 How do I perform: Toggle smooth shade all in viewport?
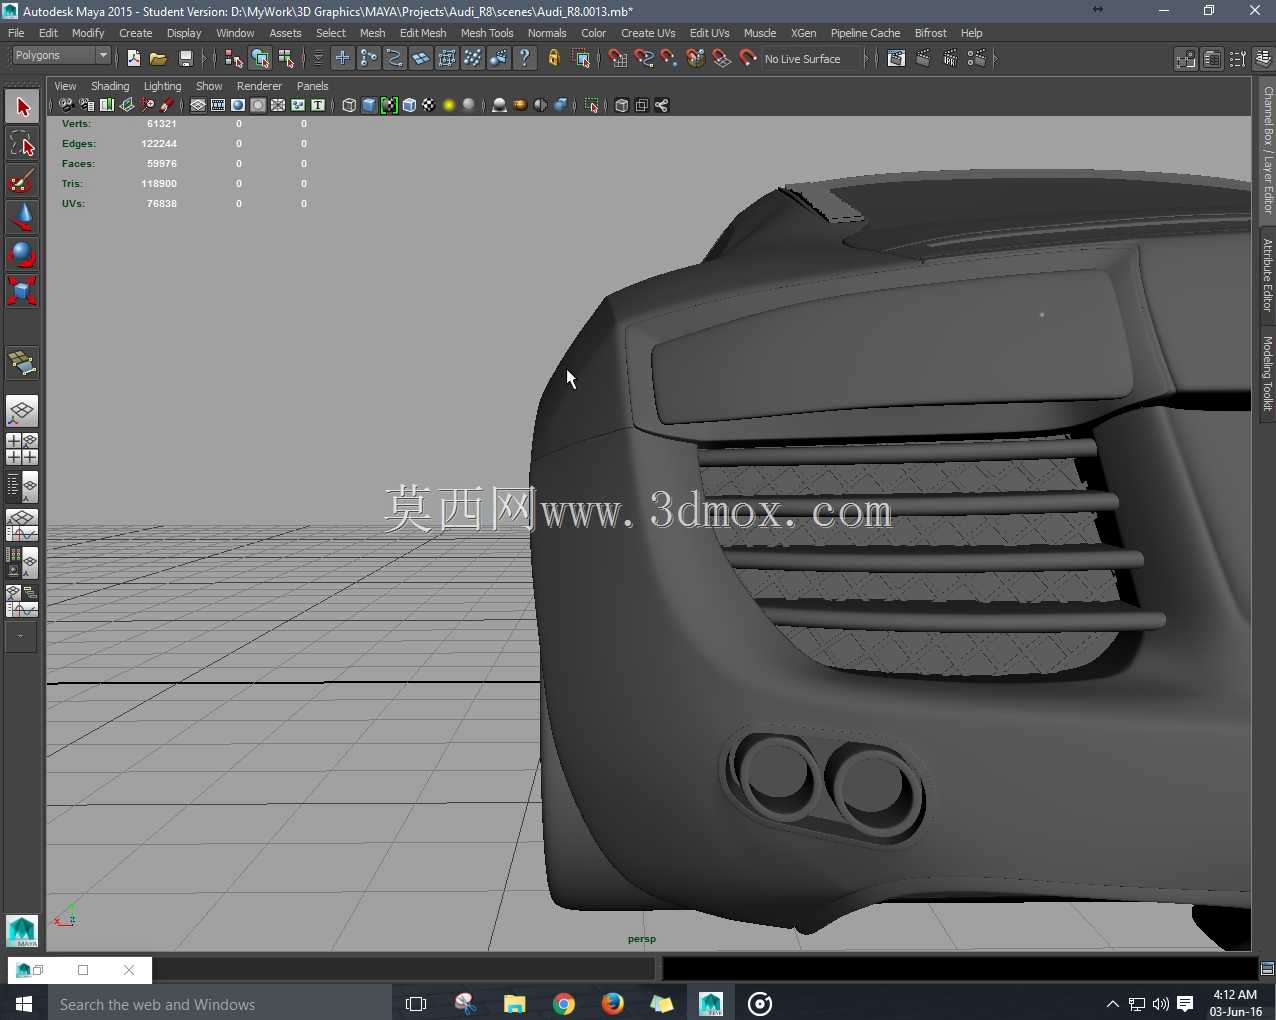pos(369,105)
